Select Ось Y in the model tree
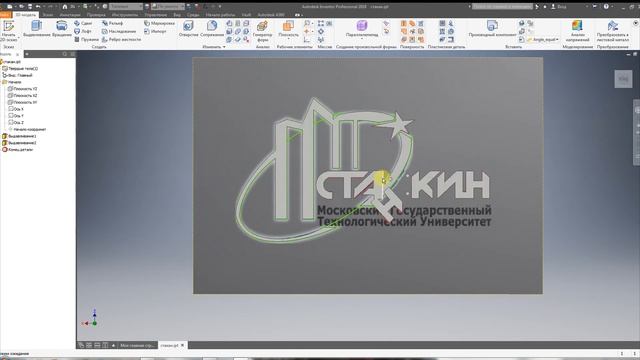 click(16, 116)
